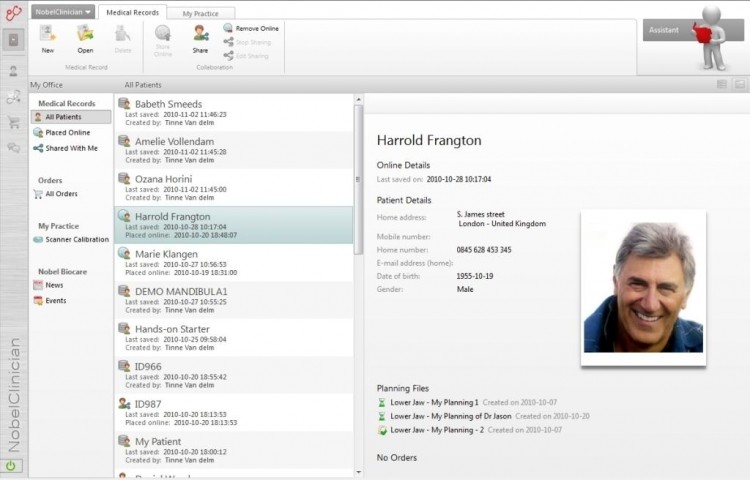Open All Orders

[x=55, y=194]
